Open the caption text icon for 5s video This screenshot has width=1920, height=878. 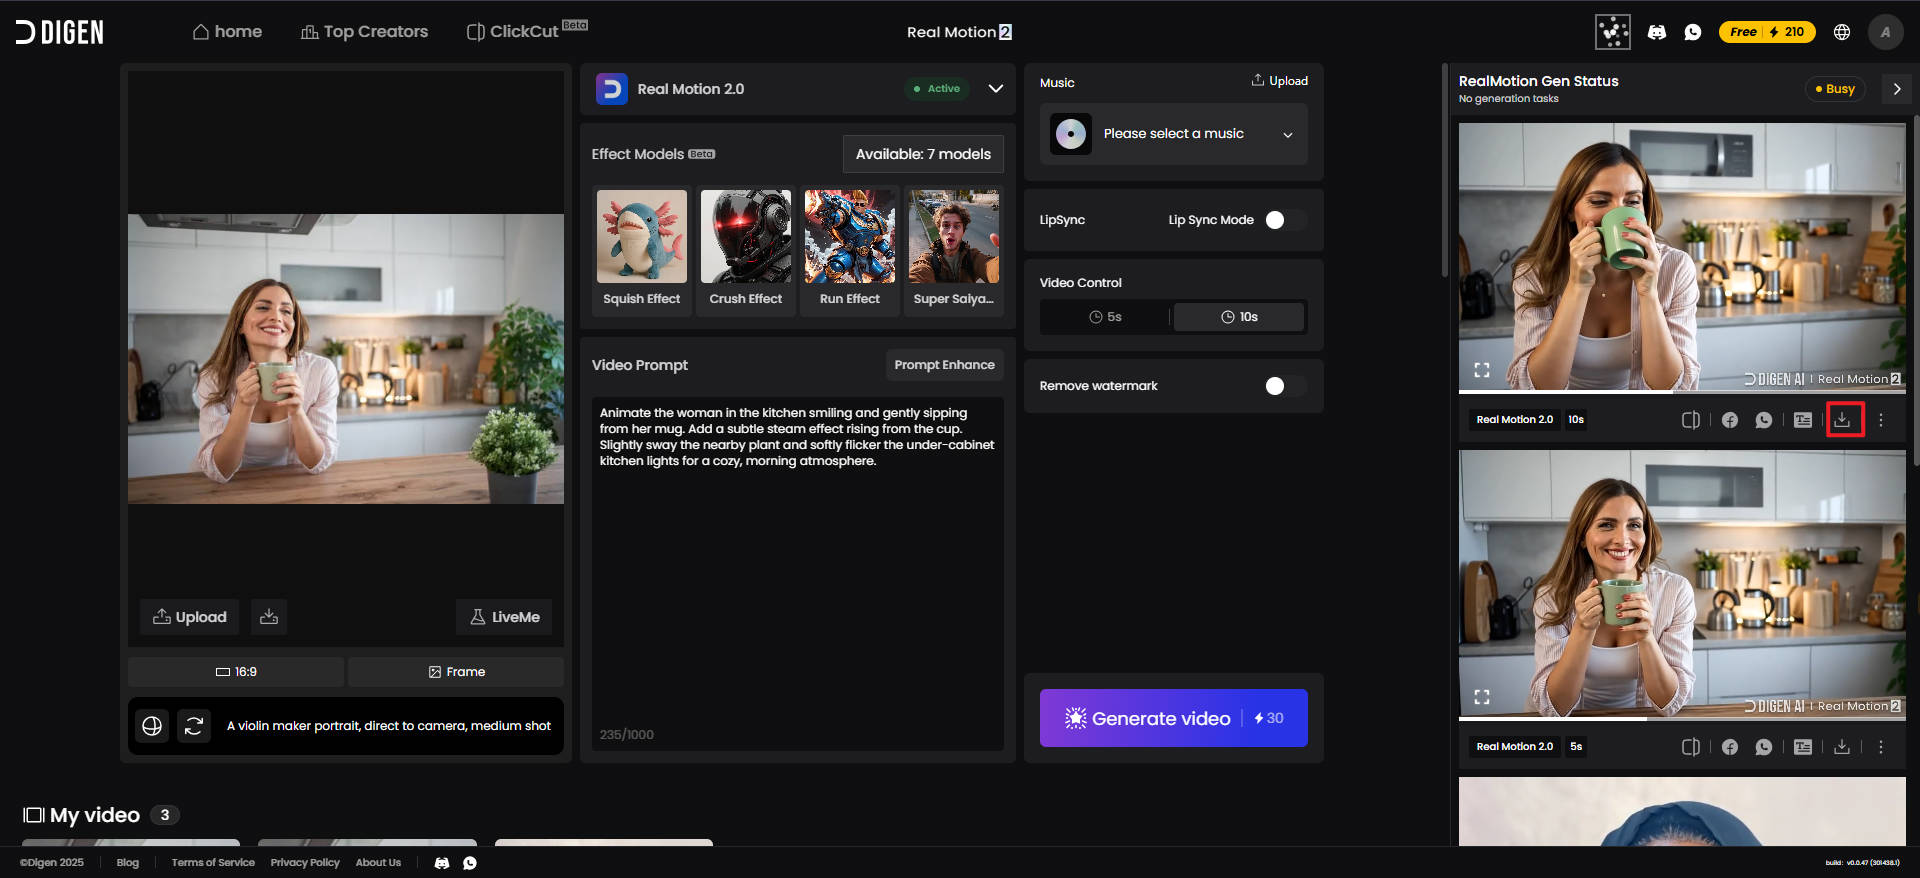click(1803, 747)
